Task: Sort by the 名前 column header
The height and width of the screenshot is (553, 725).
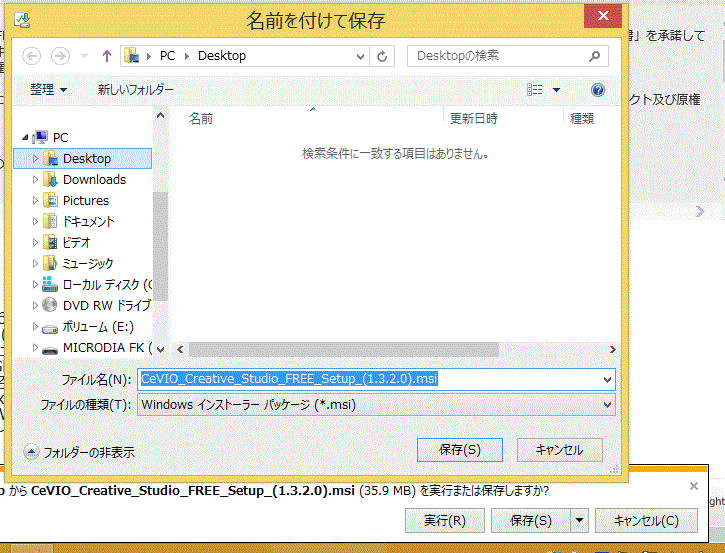Action: (201, 119)
